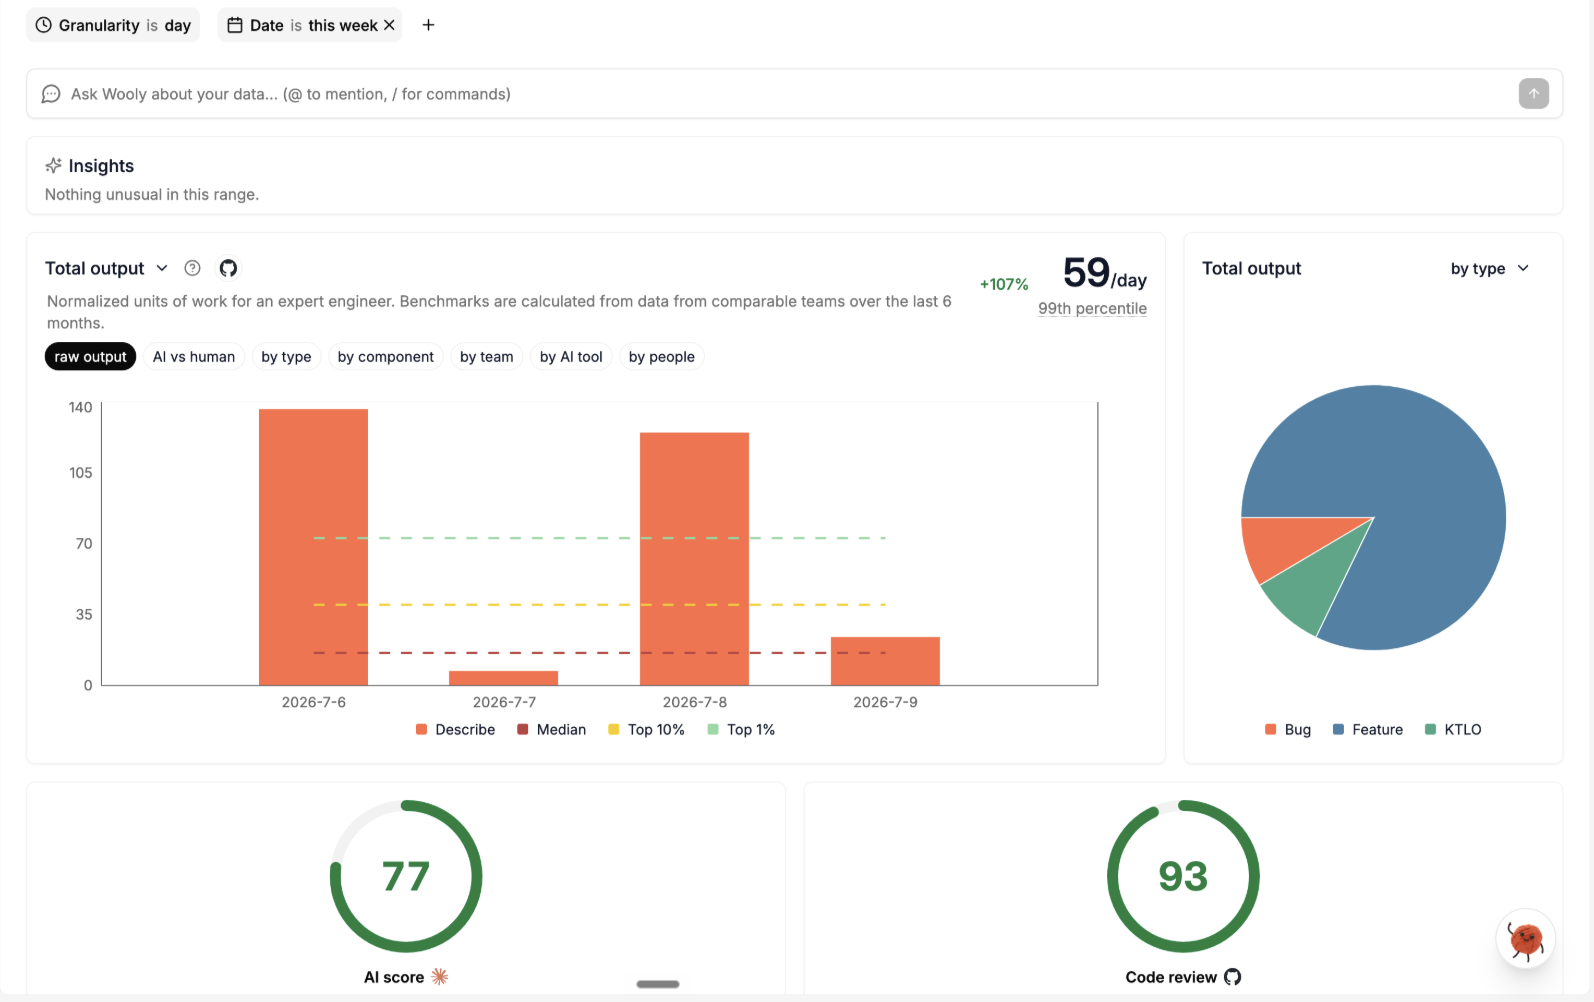Click the calendar icon in Date filter
Viewport: 1594px width, 1002px height.
235,25
